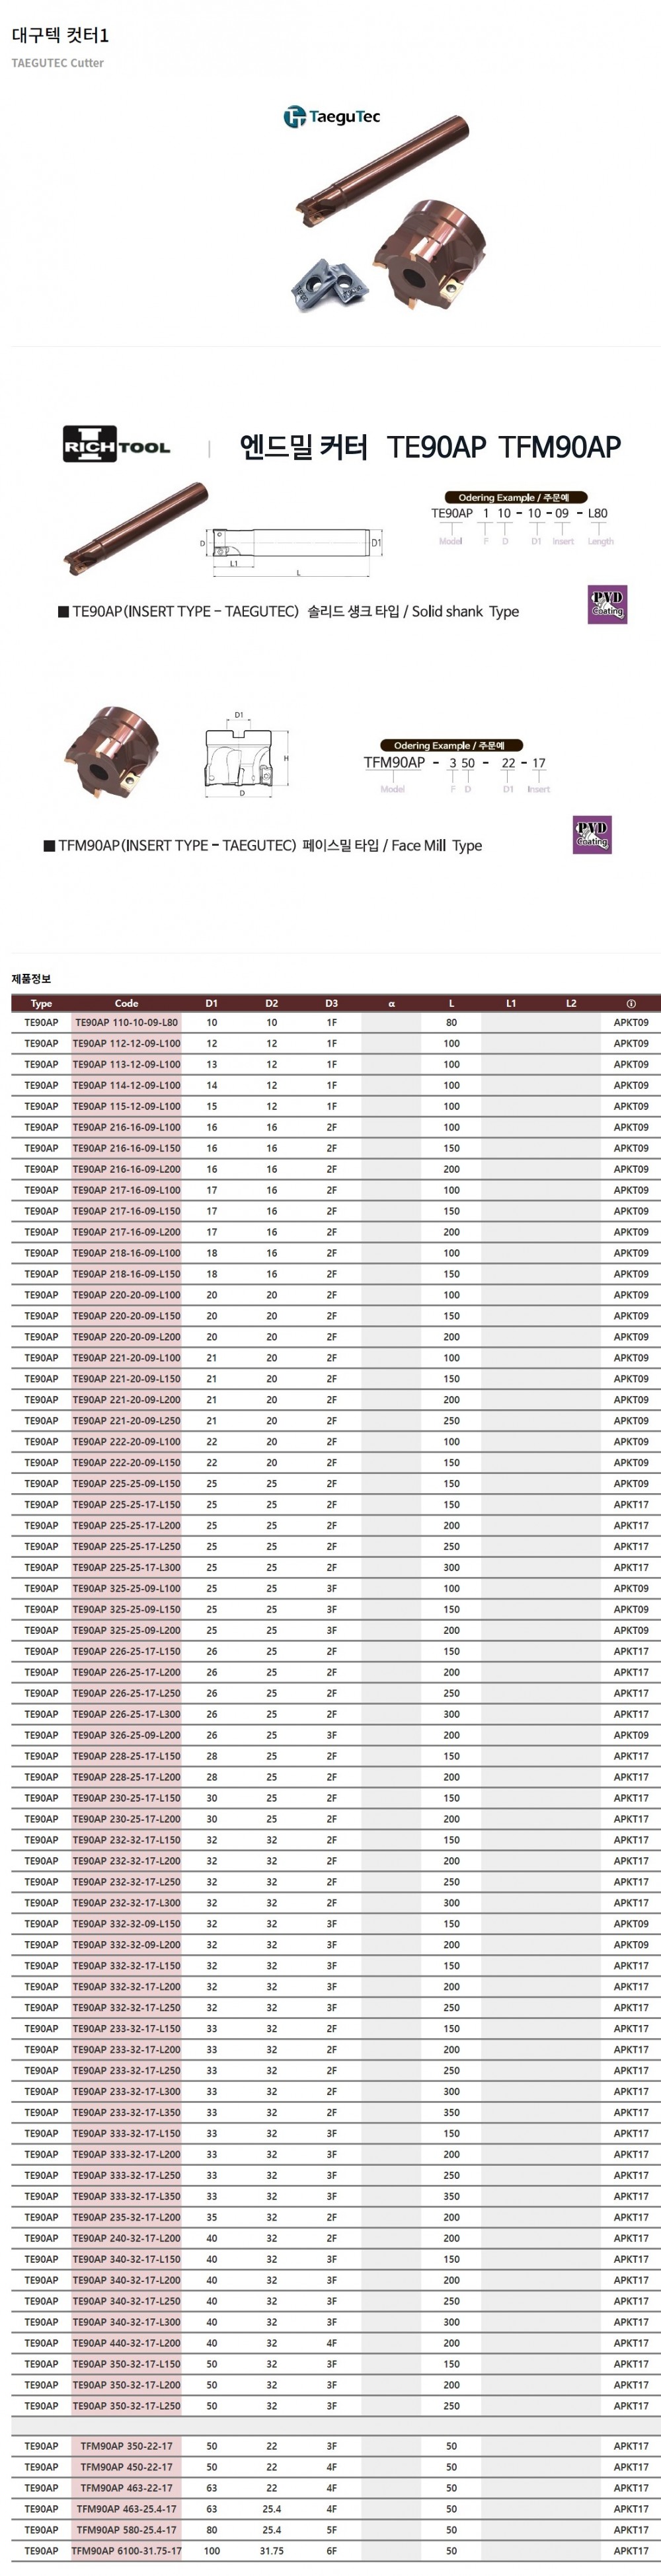This screenshot has height=2576, width=661.
Task: Click PVD Coating badge beside Solid shank Type
Action: [x=607, y=605]
